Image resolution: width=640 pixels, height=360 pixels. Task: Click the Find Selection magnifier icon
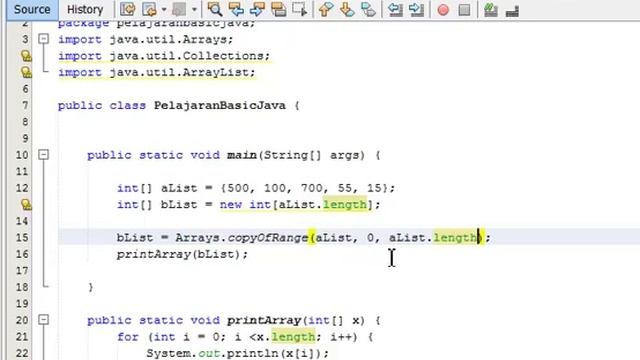214,9
